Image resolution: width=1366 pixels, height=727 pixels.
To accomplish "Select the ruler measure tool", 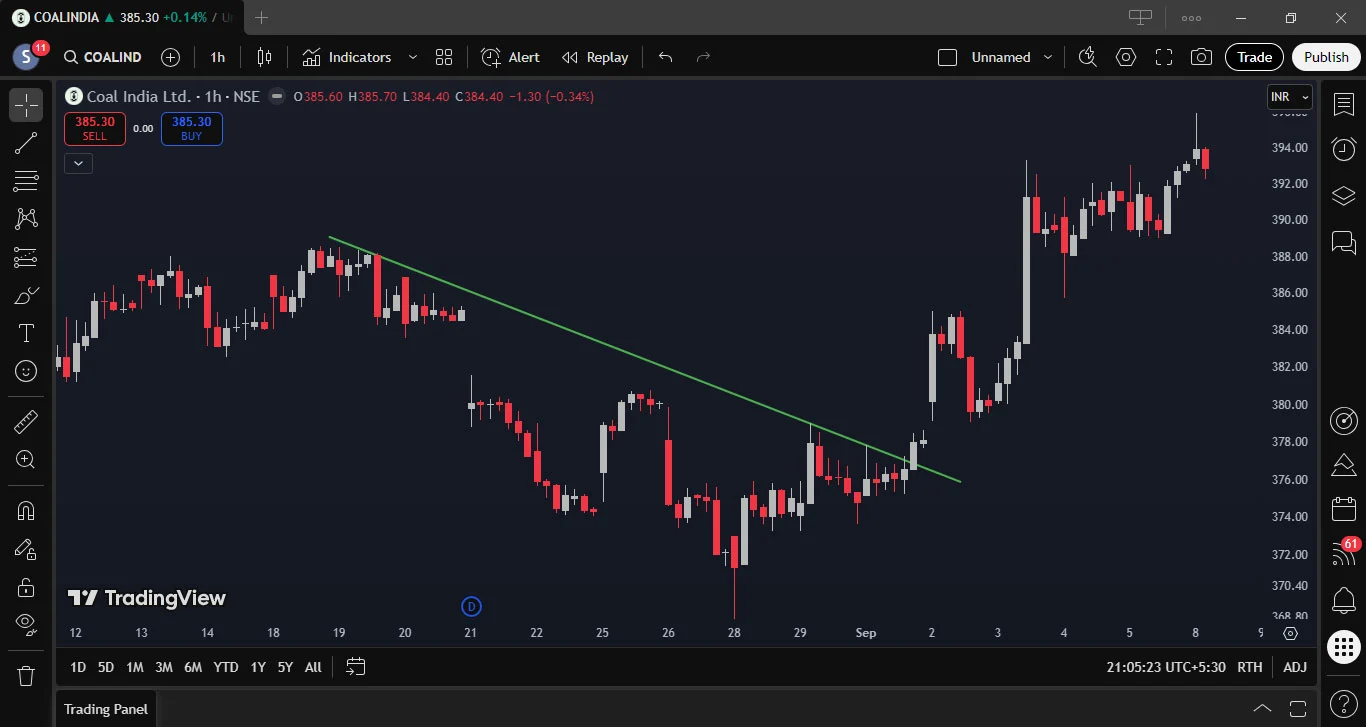I will [26, 422].
